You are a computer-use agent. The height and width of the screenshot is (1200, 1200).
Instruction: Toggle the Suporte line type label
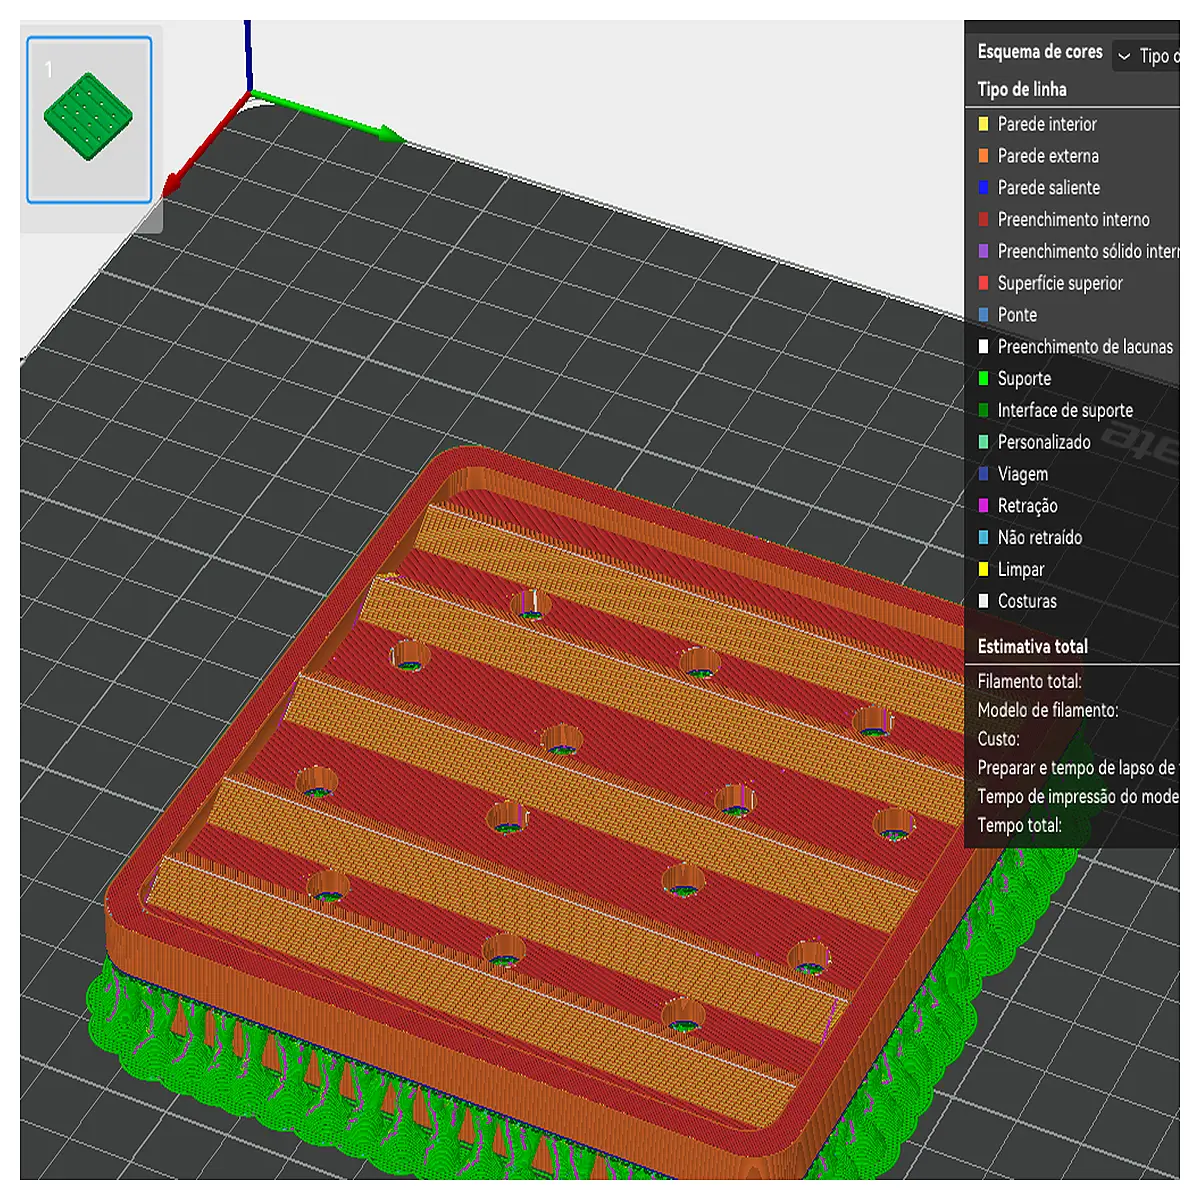pyautogui.click(x=1024, y=379)
